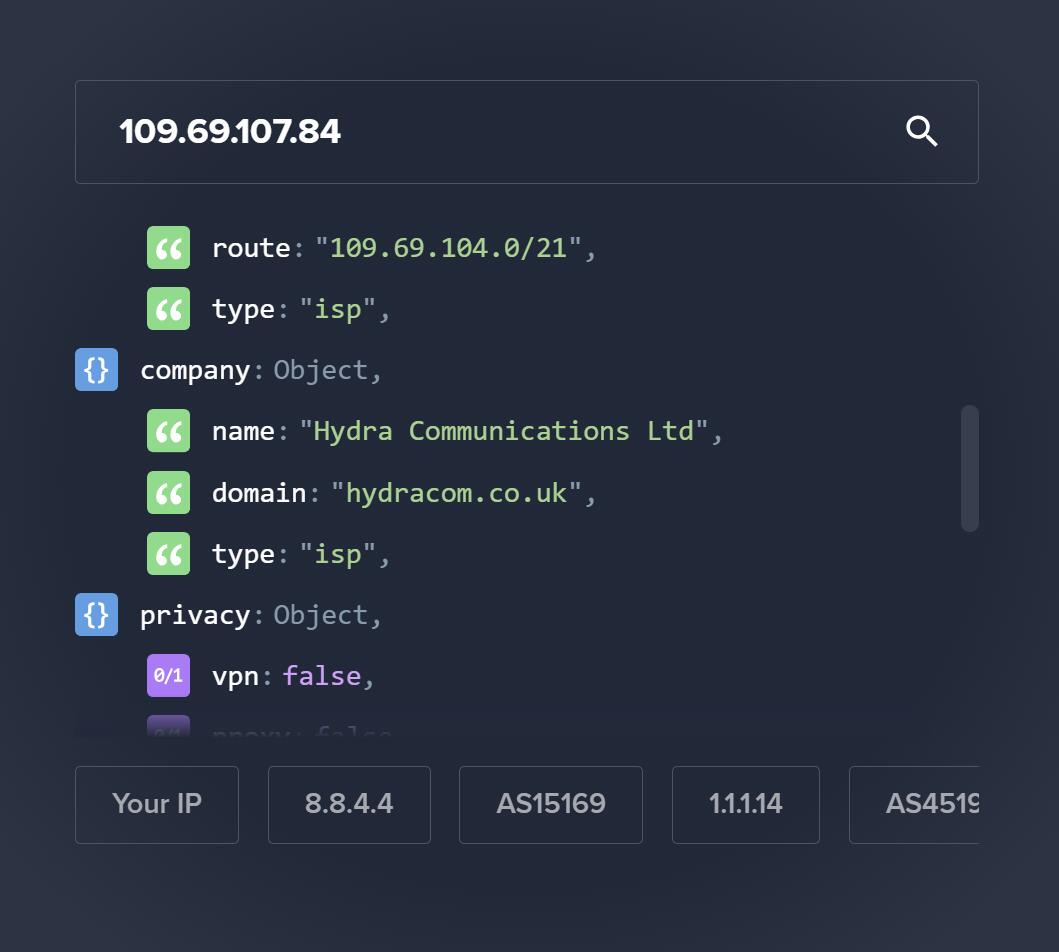Click the object icon beside company

coord(97,369)
